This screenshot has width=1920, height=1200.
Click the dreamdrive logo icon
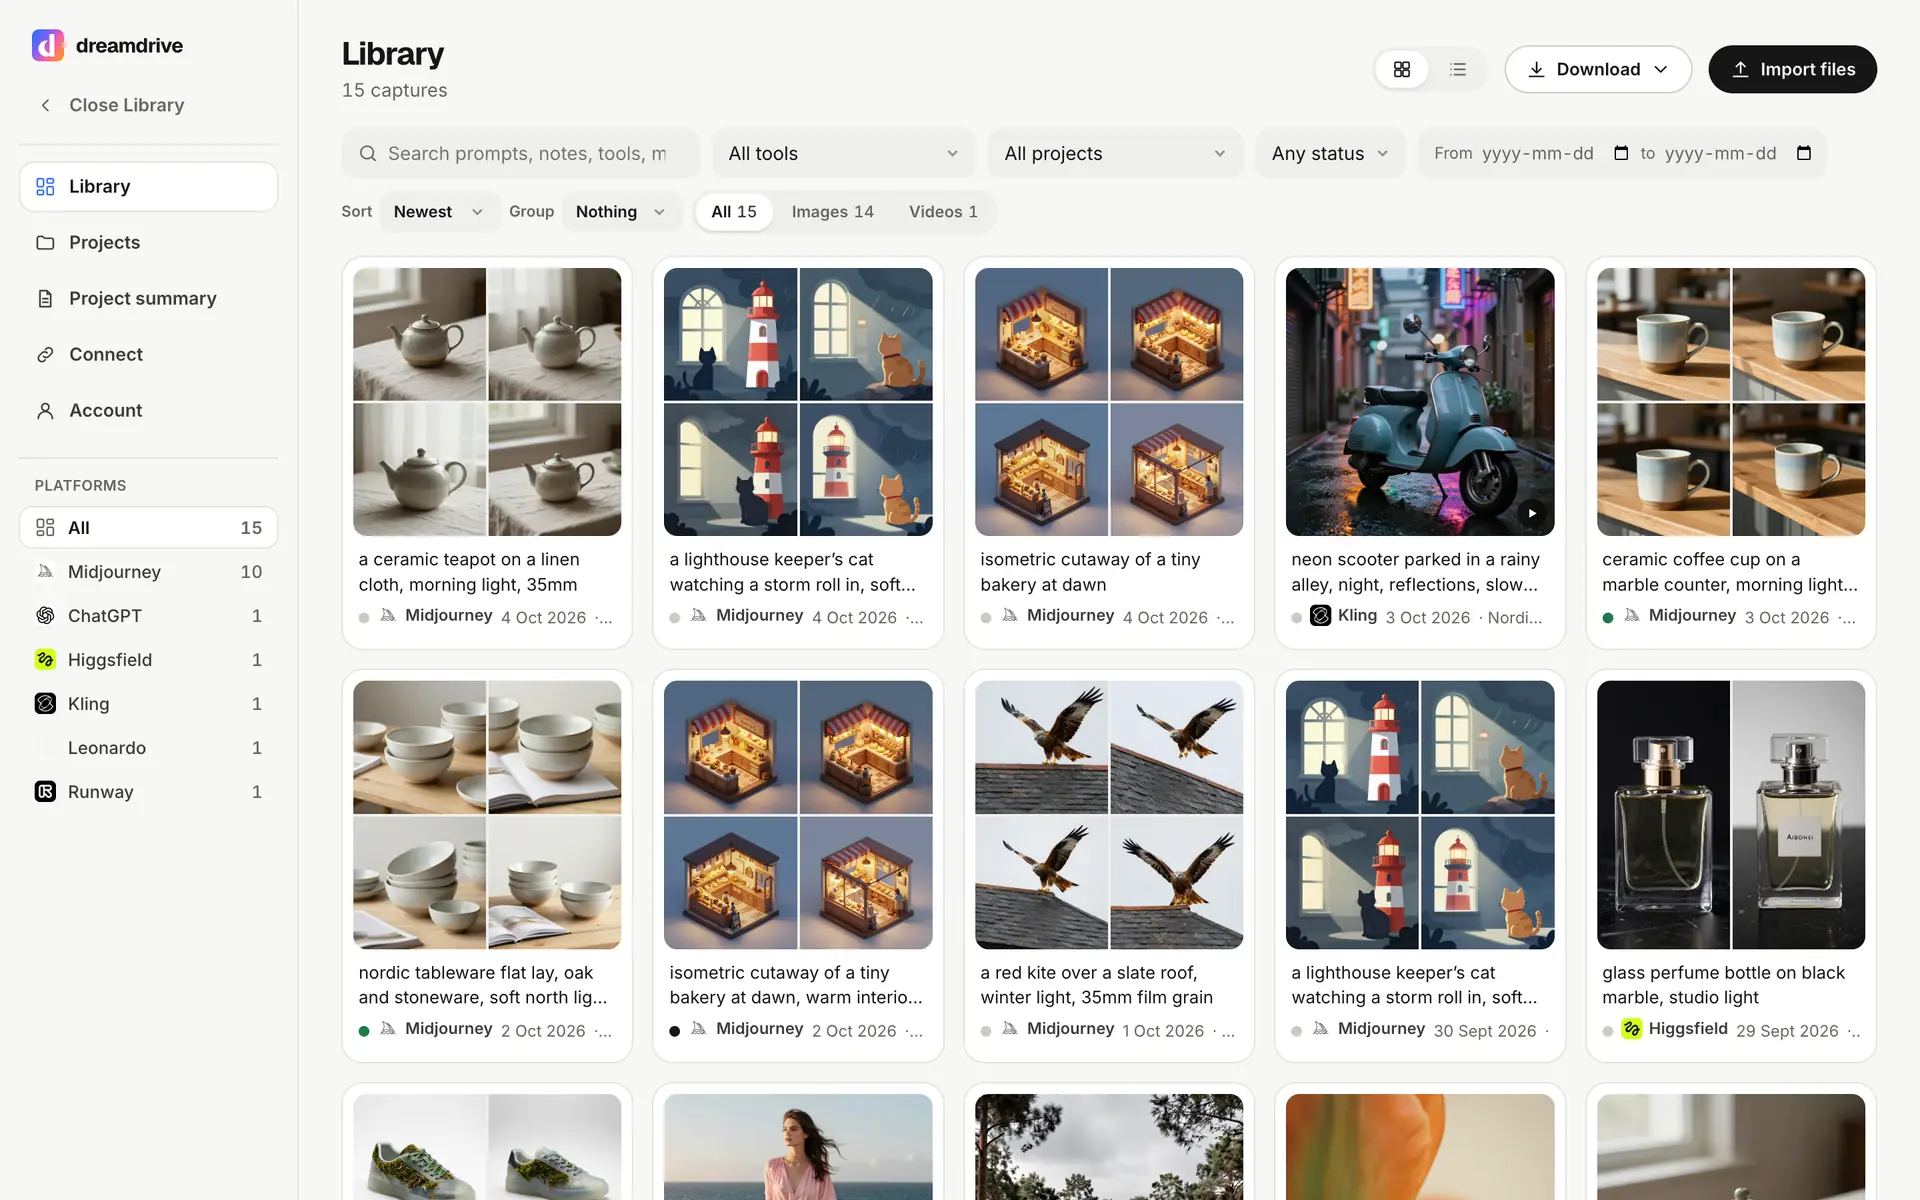click(48, 45)
